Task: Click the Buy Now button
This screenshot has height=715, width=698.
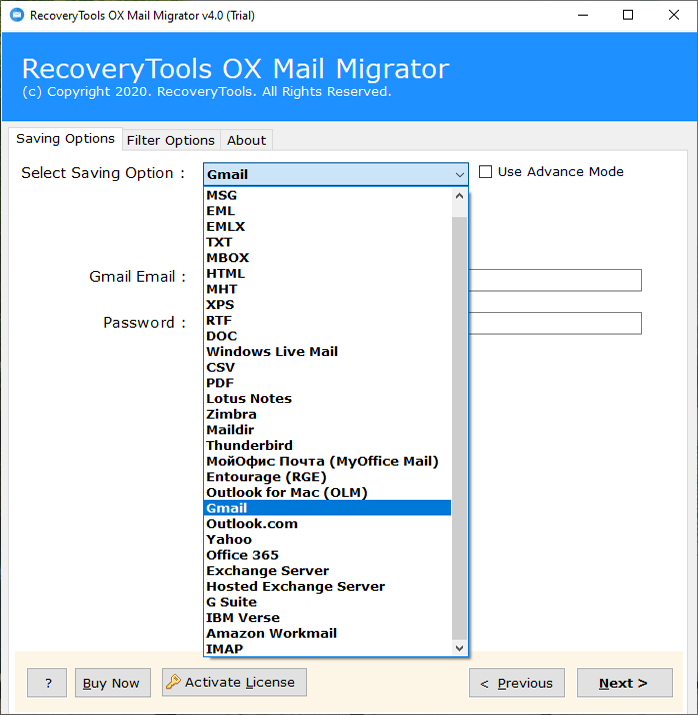Action: point(113,683)
